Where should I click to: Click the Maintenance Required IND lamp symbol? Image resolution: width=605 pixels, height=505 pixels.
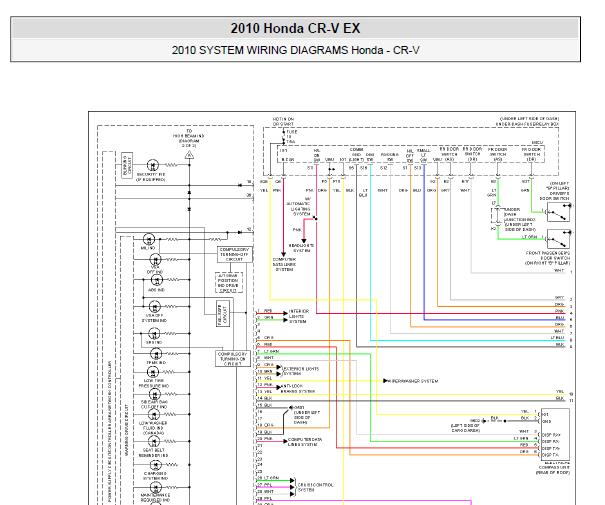[155, 488]
